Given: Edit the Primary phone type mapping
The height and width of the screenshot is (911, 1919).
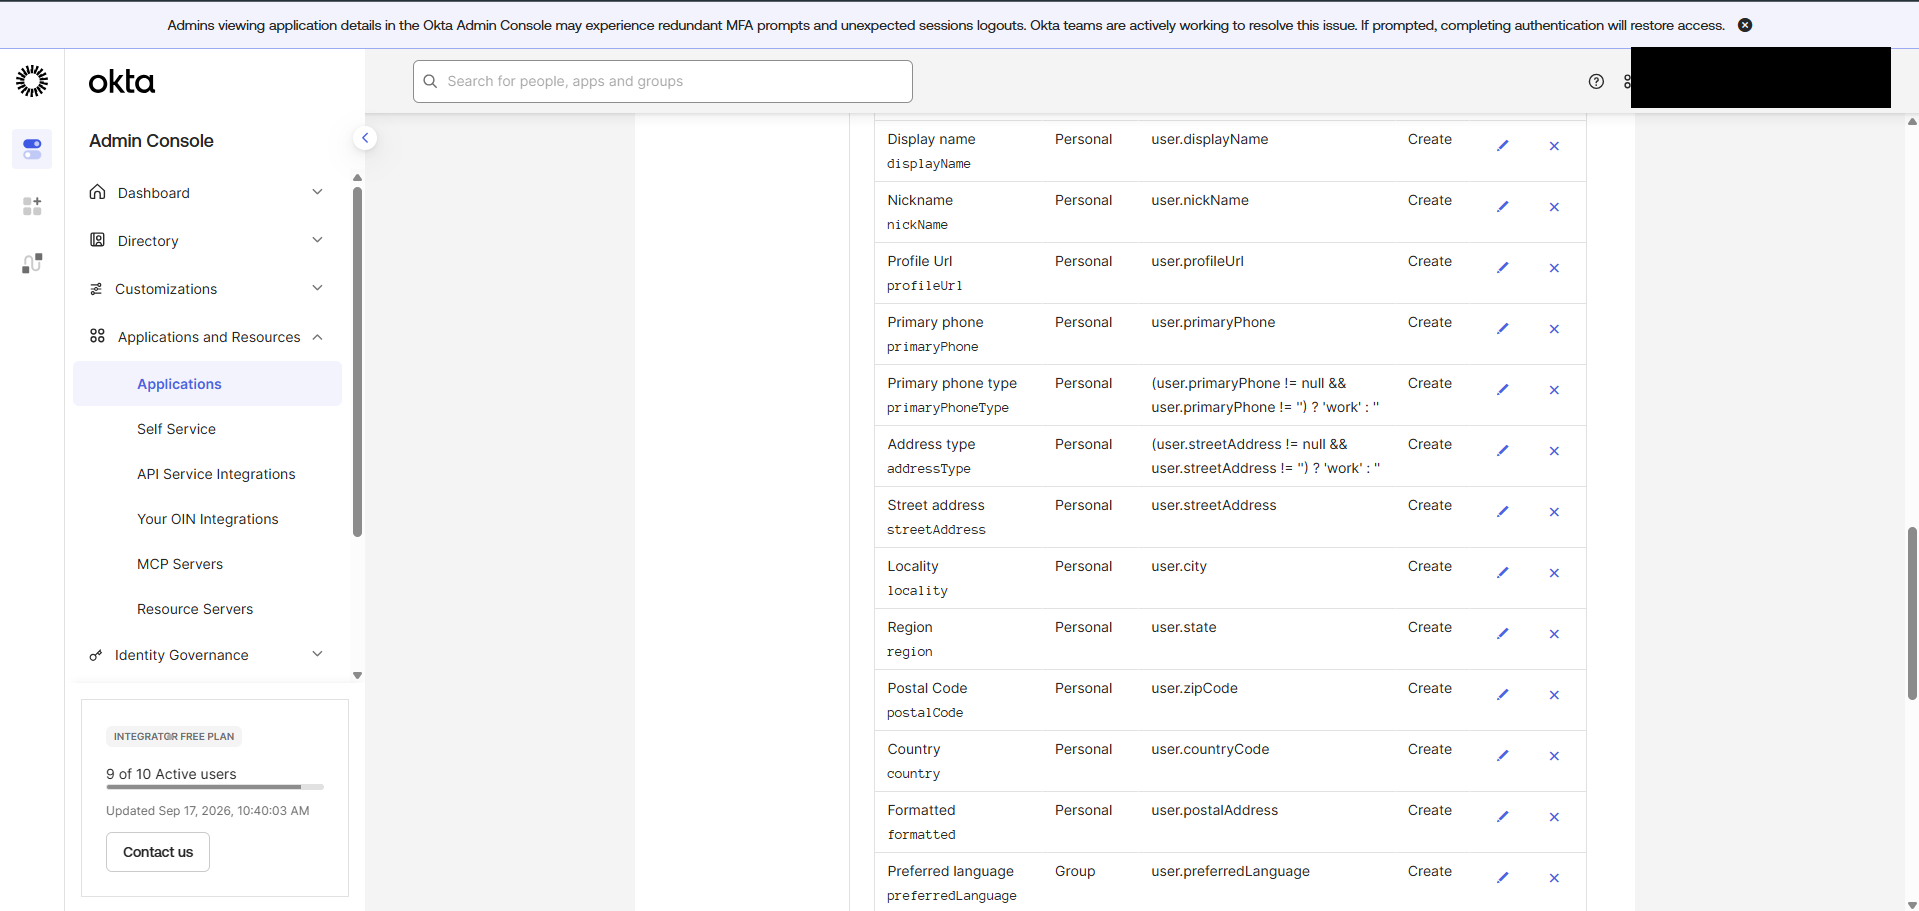Looking at the screenshot, I should (x=1502, y=390).
